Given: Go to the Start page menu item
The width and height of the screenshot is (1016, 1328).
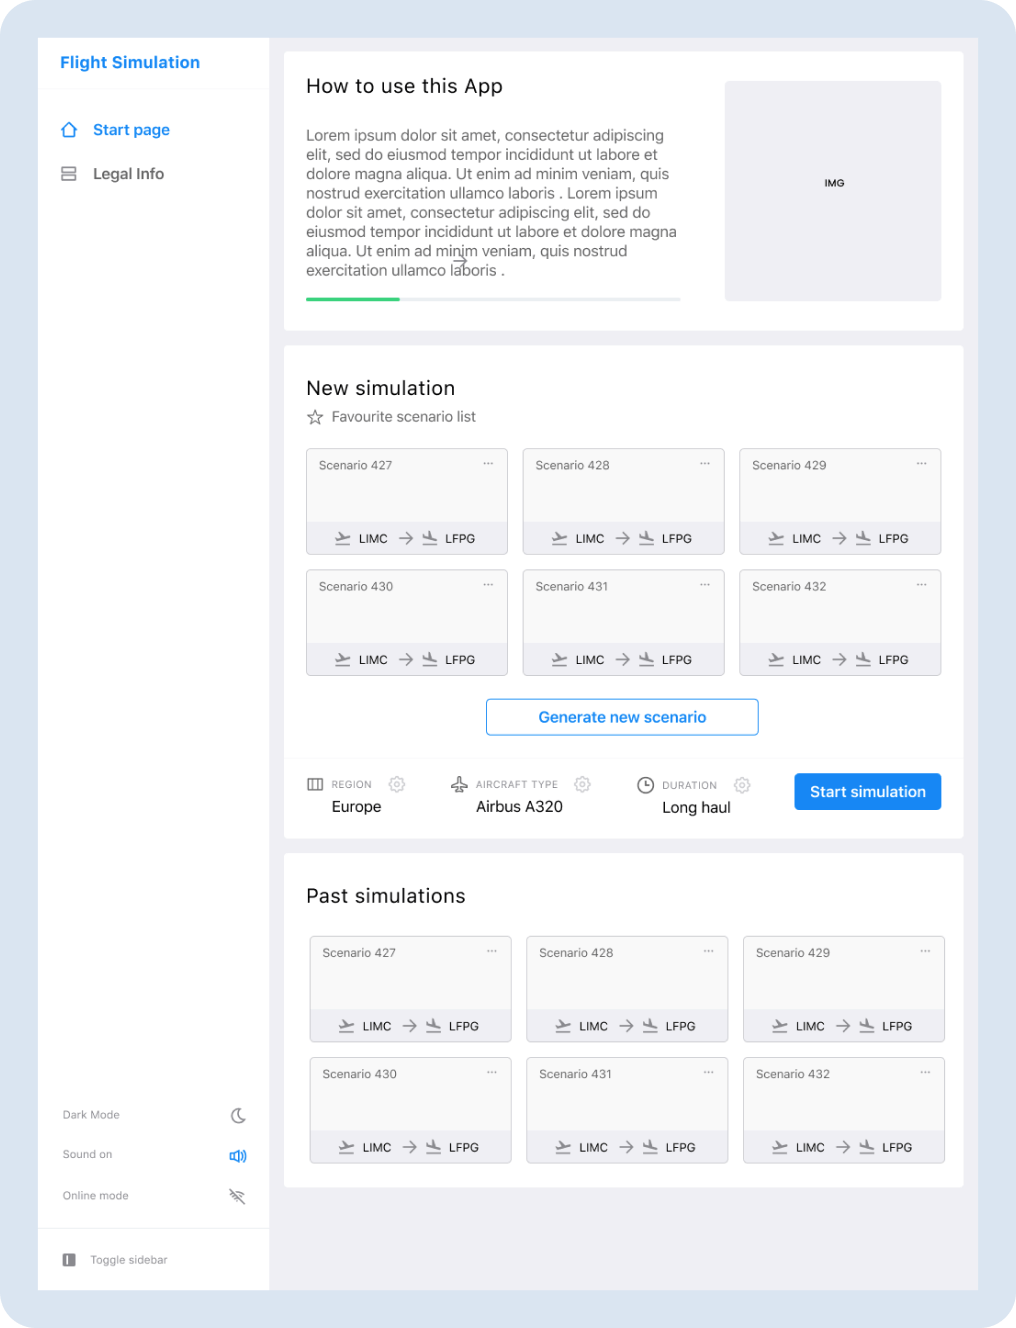Looking at the screenshot, I should [131, 130].
